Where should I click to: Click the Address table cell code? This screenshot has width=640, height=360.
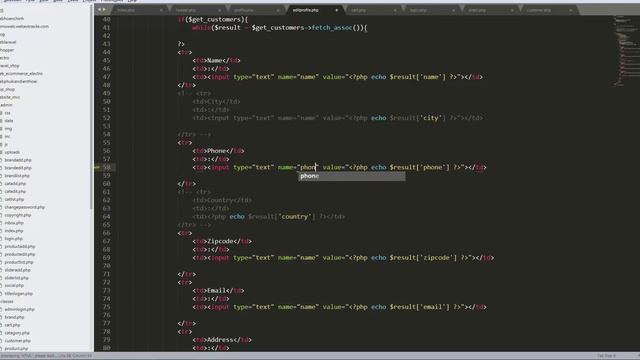point(222,340)
